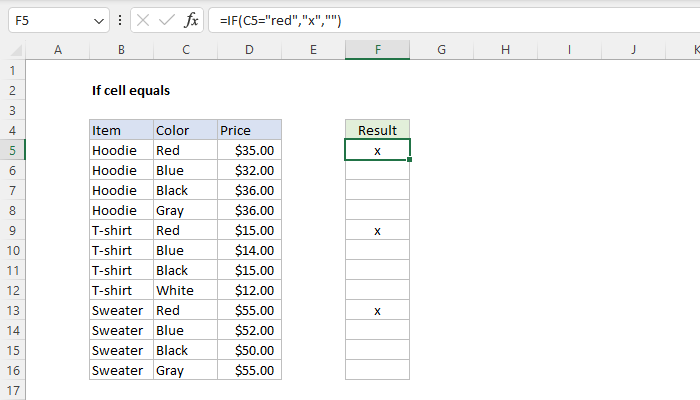The width and height of the screenshot is (700, 400).
Task: Click the cell containing White color
Action: pyautogui.click(x=185, y=290)
